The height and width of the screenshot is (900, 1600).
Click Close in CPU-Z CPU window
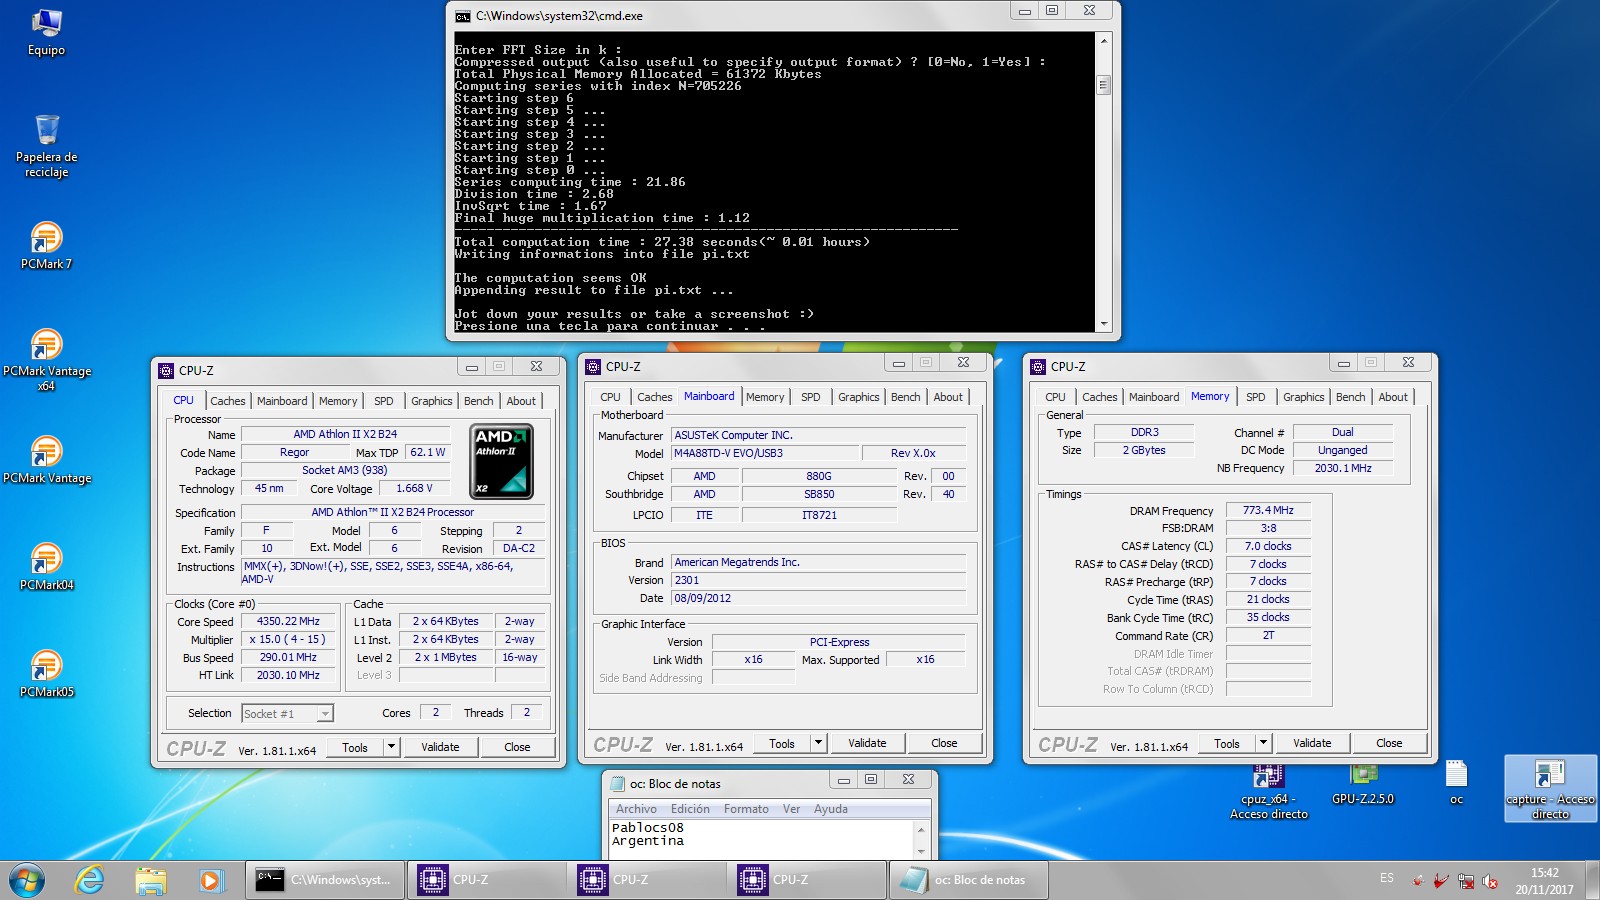click(517, 747)
